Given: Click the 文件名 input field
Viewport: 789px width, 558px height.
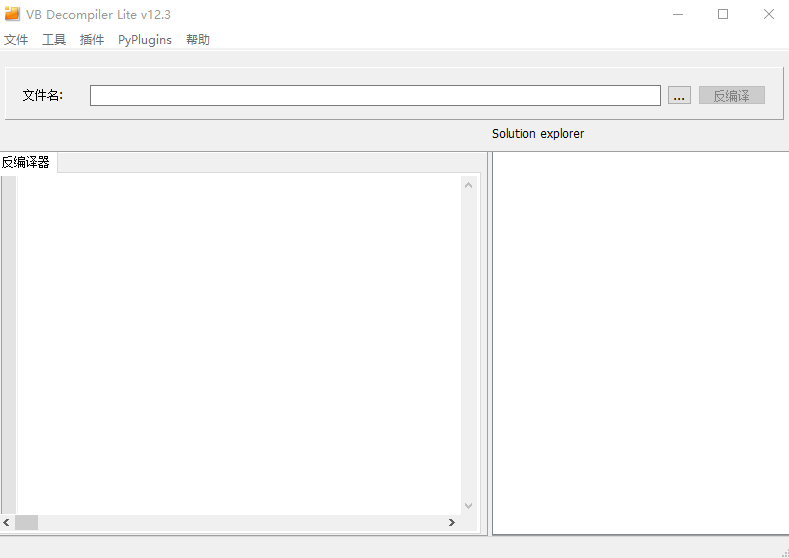Looking at the screenshot, I should coord(375,96).
